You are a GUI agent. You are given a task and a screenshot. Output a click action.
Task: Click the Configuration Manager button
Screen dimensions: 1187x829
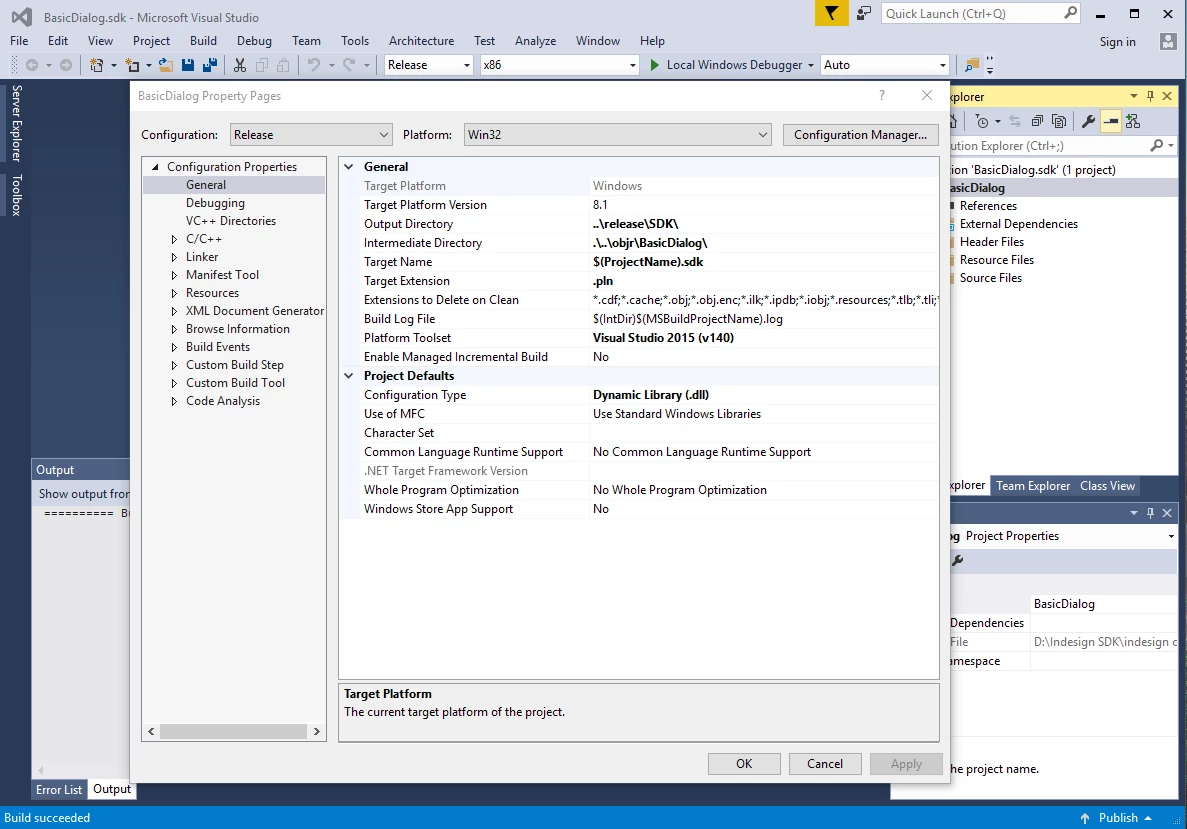pyautogui.click(x=860, y=135)
